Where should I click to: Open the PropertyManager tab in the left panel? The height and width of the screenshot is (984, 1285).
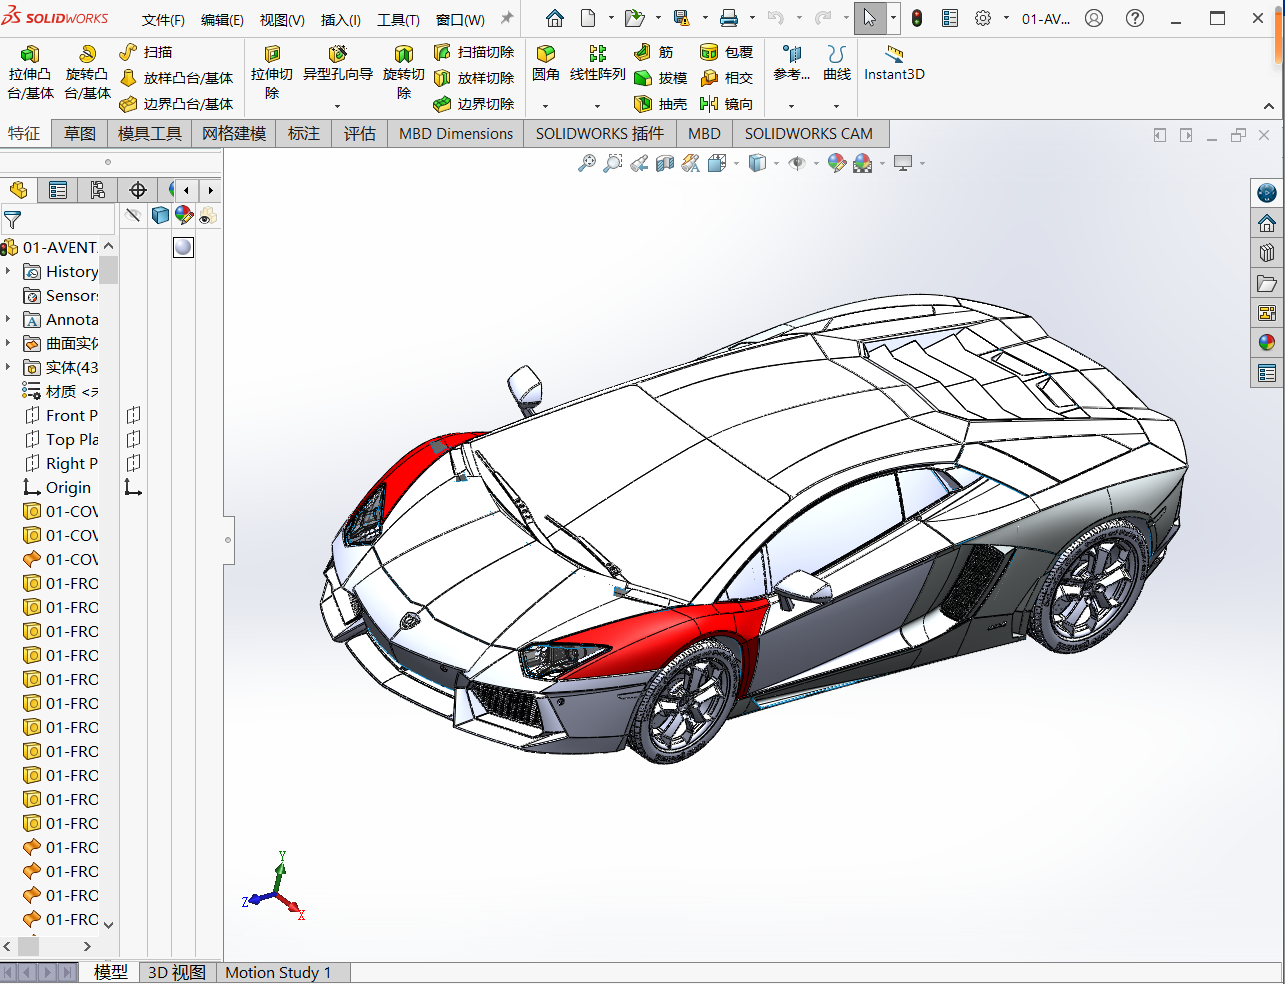coord(58,190)
